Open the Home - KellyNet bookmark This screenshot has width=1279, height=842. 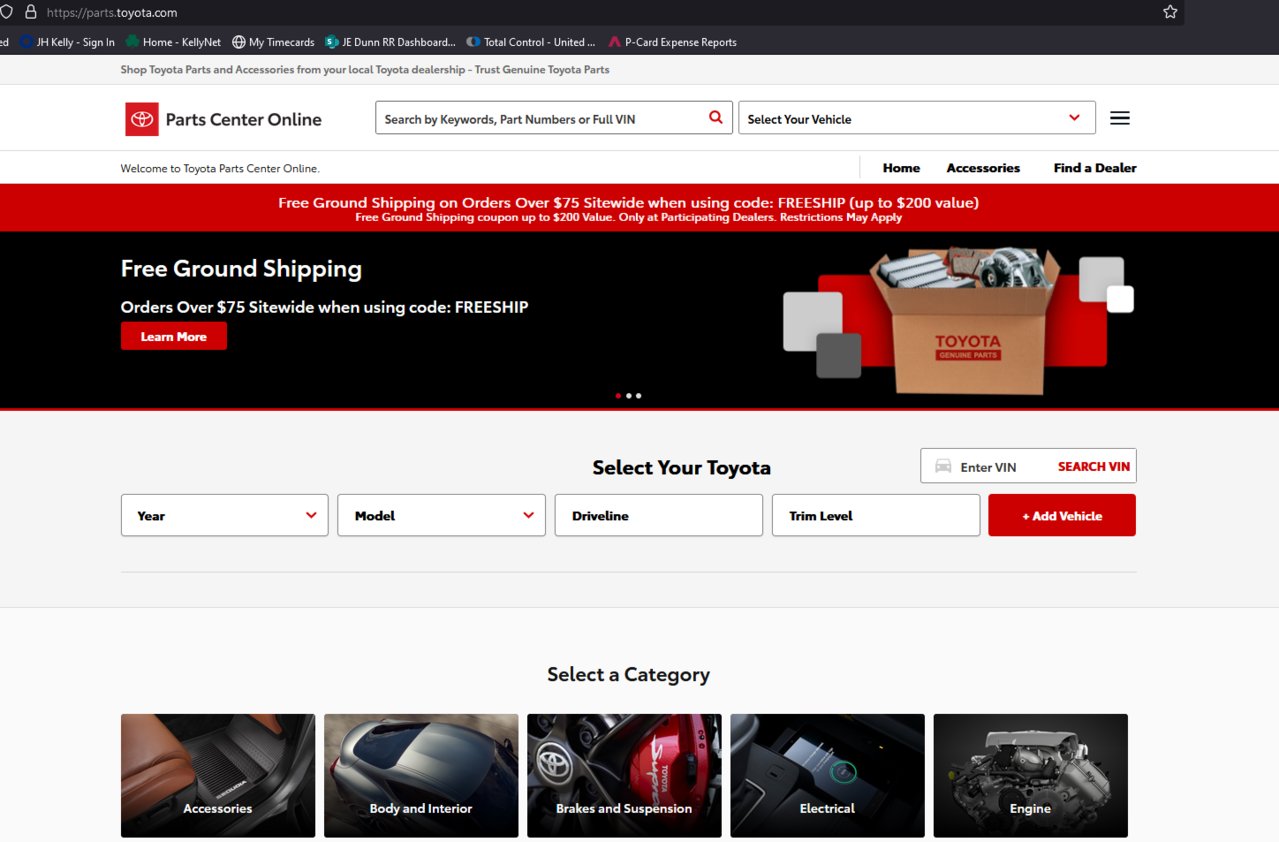[173, 42]
